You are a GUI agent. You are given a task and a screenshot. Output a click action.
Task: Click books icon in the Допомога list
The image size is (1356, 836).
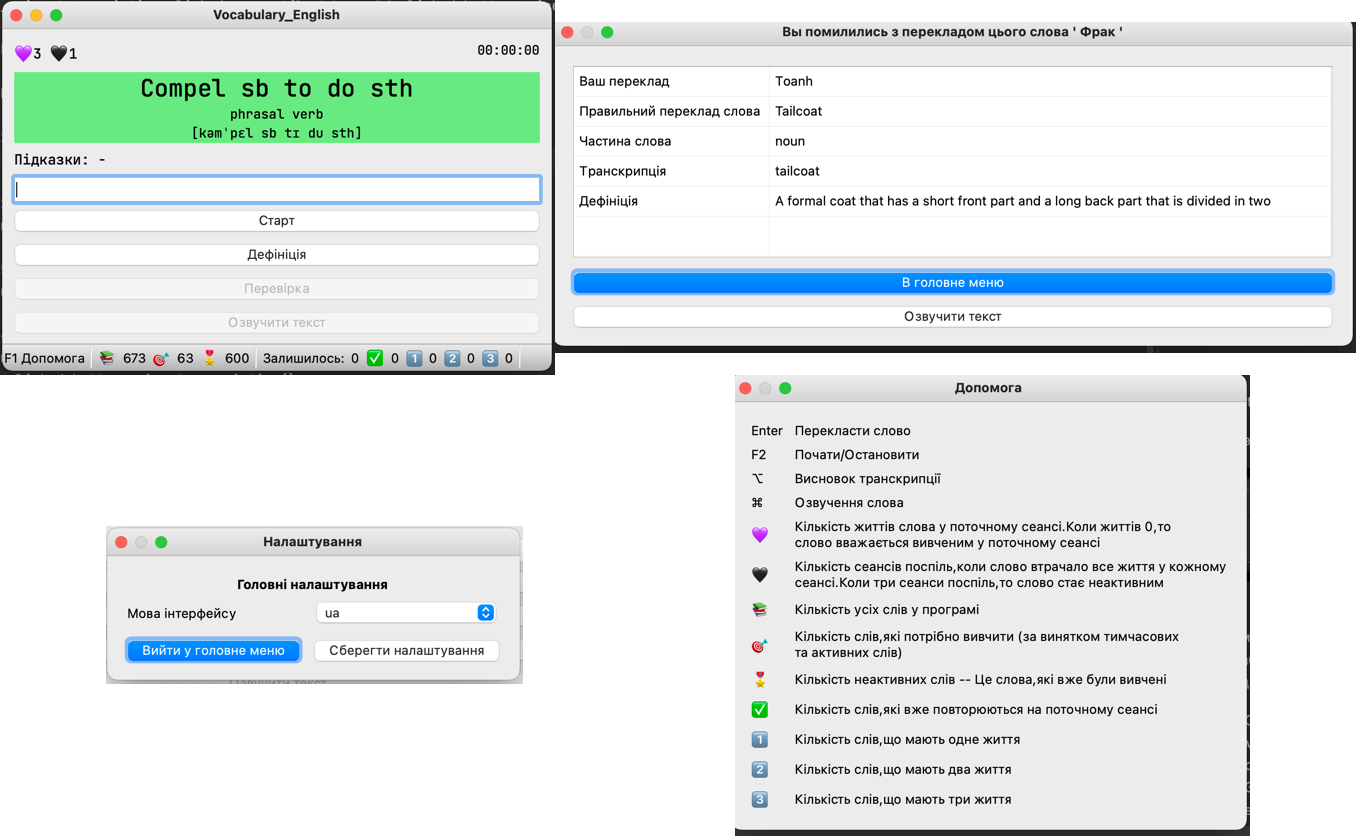click(x=759, y=610)
